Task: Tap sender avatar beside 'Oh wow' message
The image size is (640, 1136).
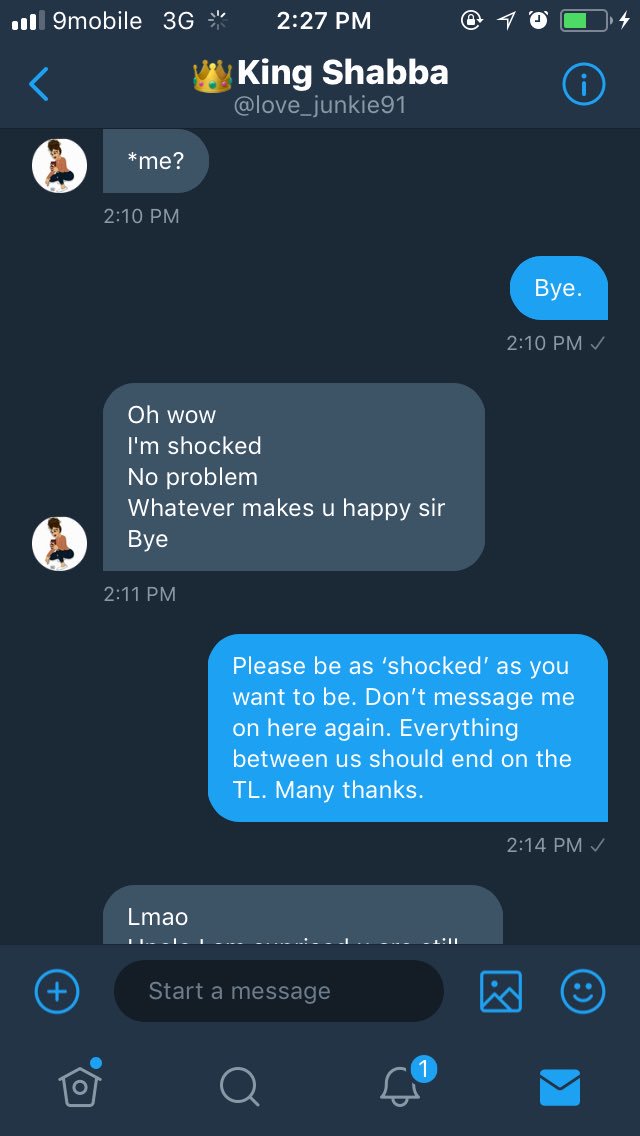Action: (59, 544)
